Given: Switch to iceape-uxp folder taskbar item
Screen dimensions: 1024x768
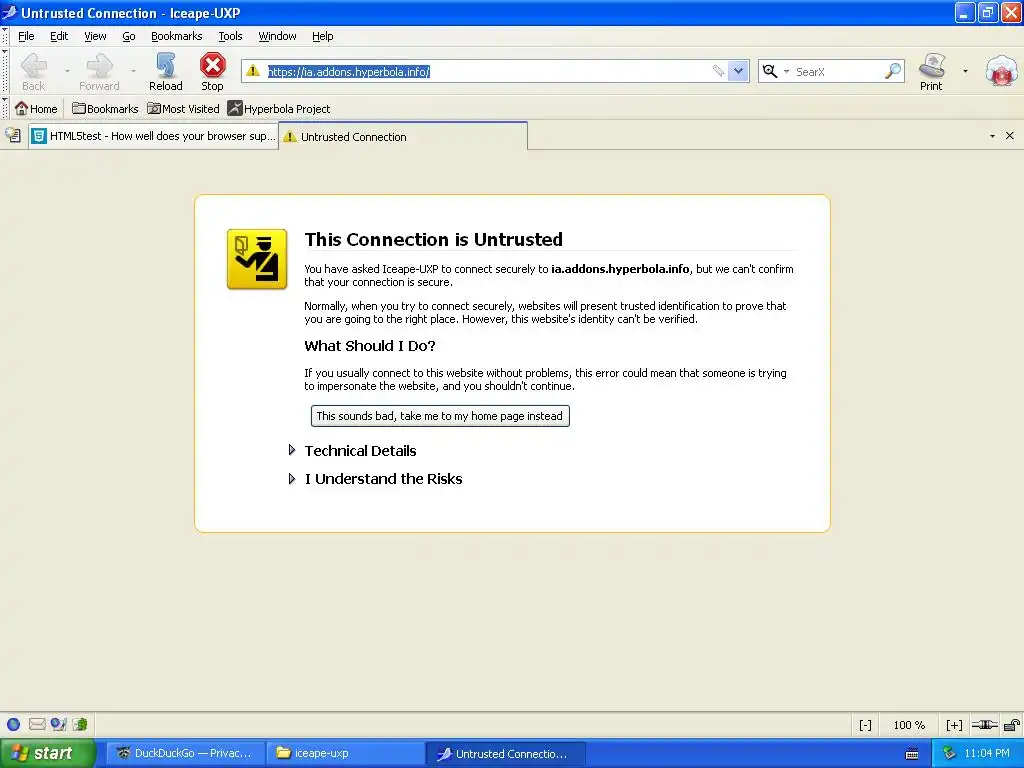Looking at the screenshot, I should click(345, 753).
